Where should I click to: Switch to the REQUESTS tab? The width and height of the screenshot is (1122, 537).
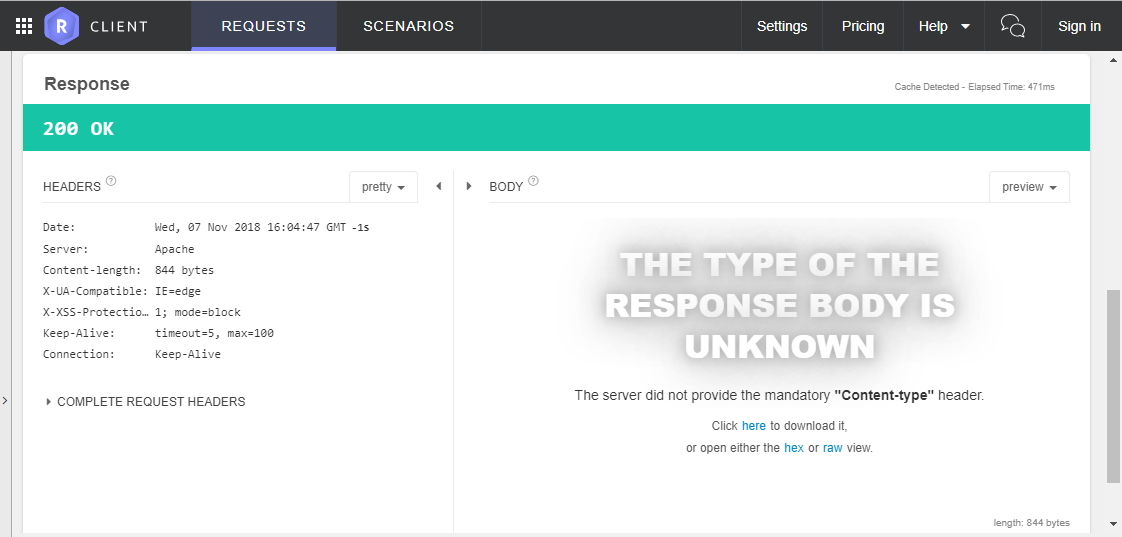click(264, 26)
